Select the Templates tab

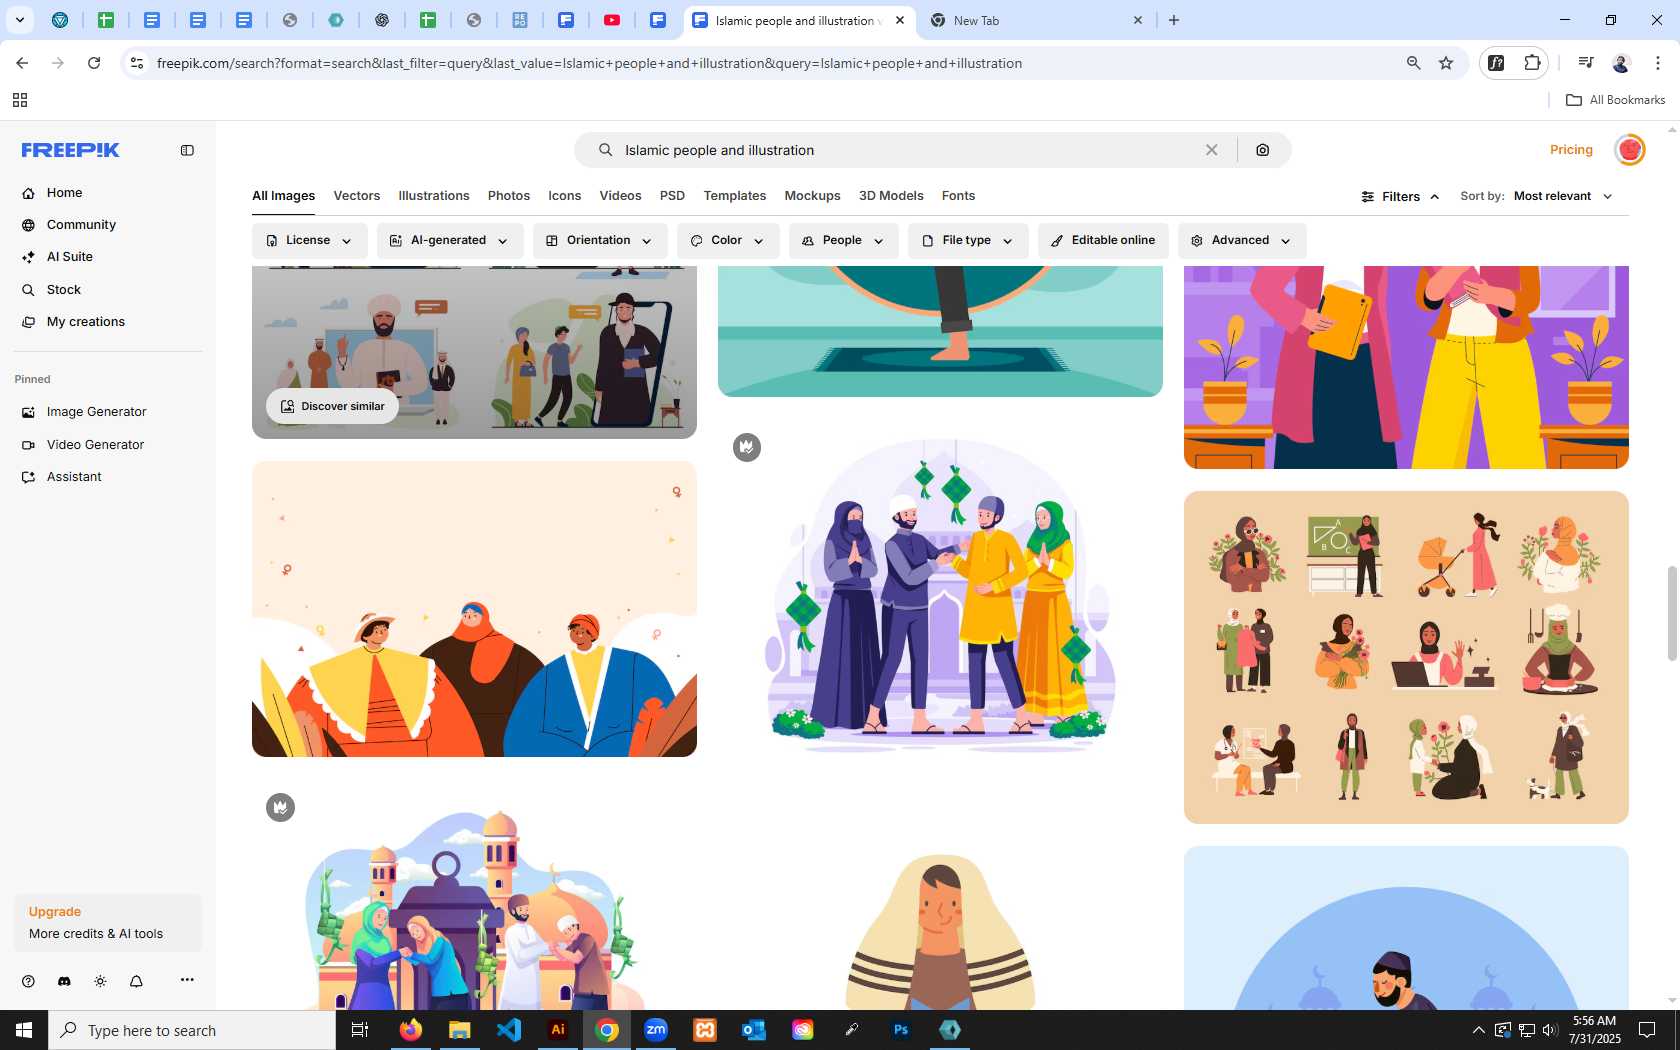(x=735, y=196)
